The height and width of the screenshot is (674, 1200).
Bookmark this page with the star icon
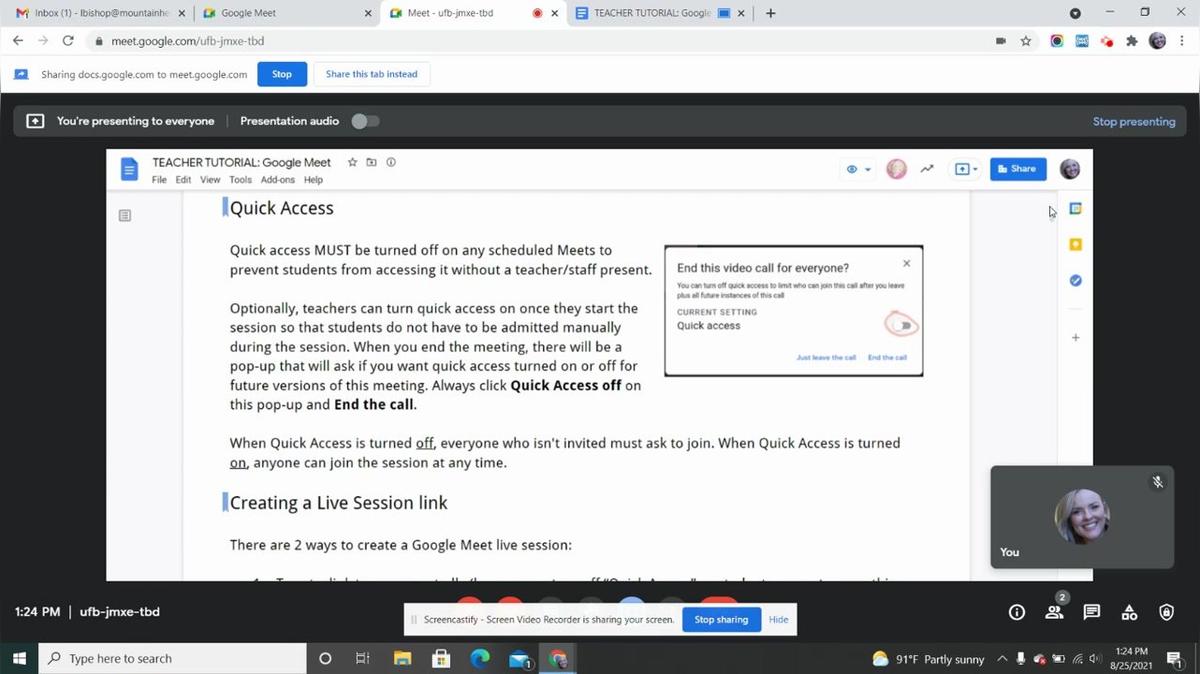(x=1026, y=41)
